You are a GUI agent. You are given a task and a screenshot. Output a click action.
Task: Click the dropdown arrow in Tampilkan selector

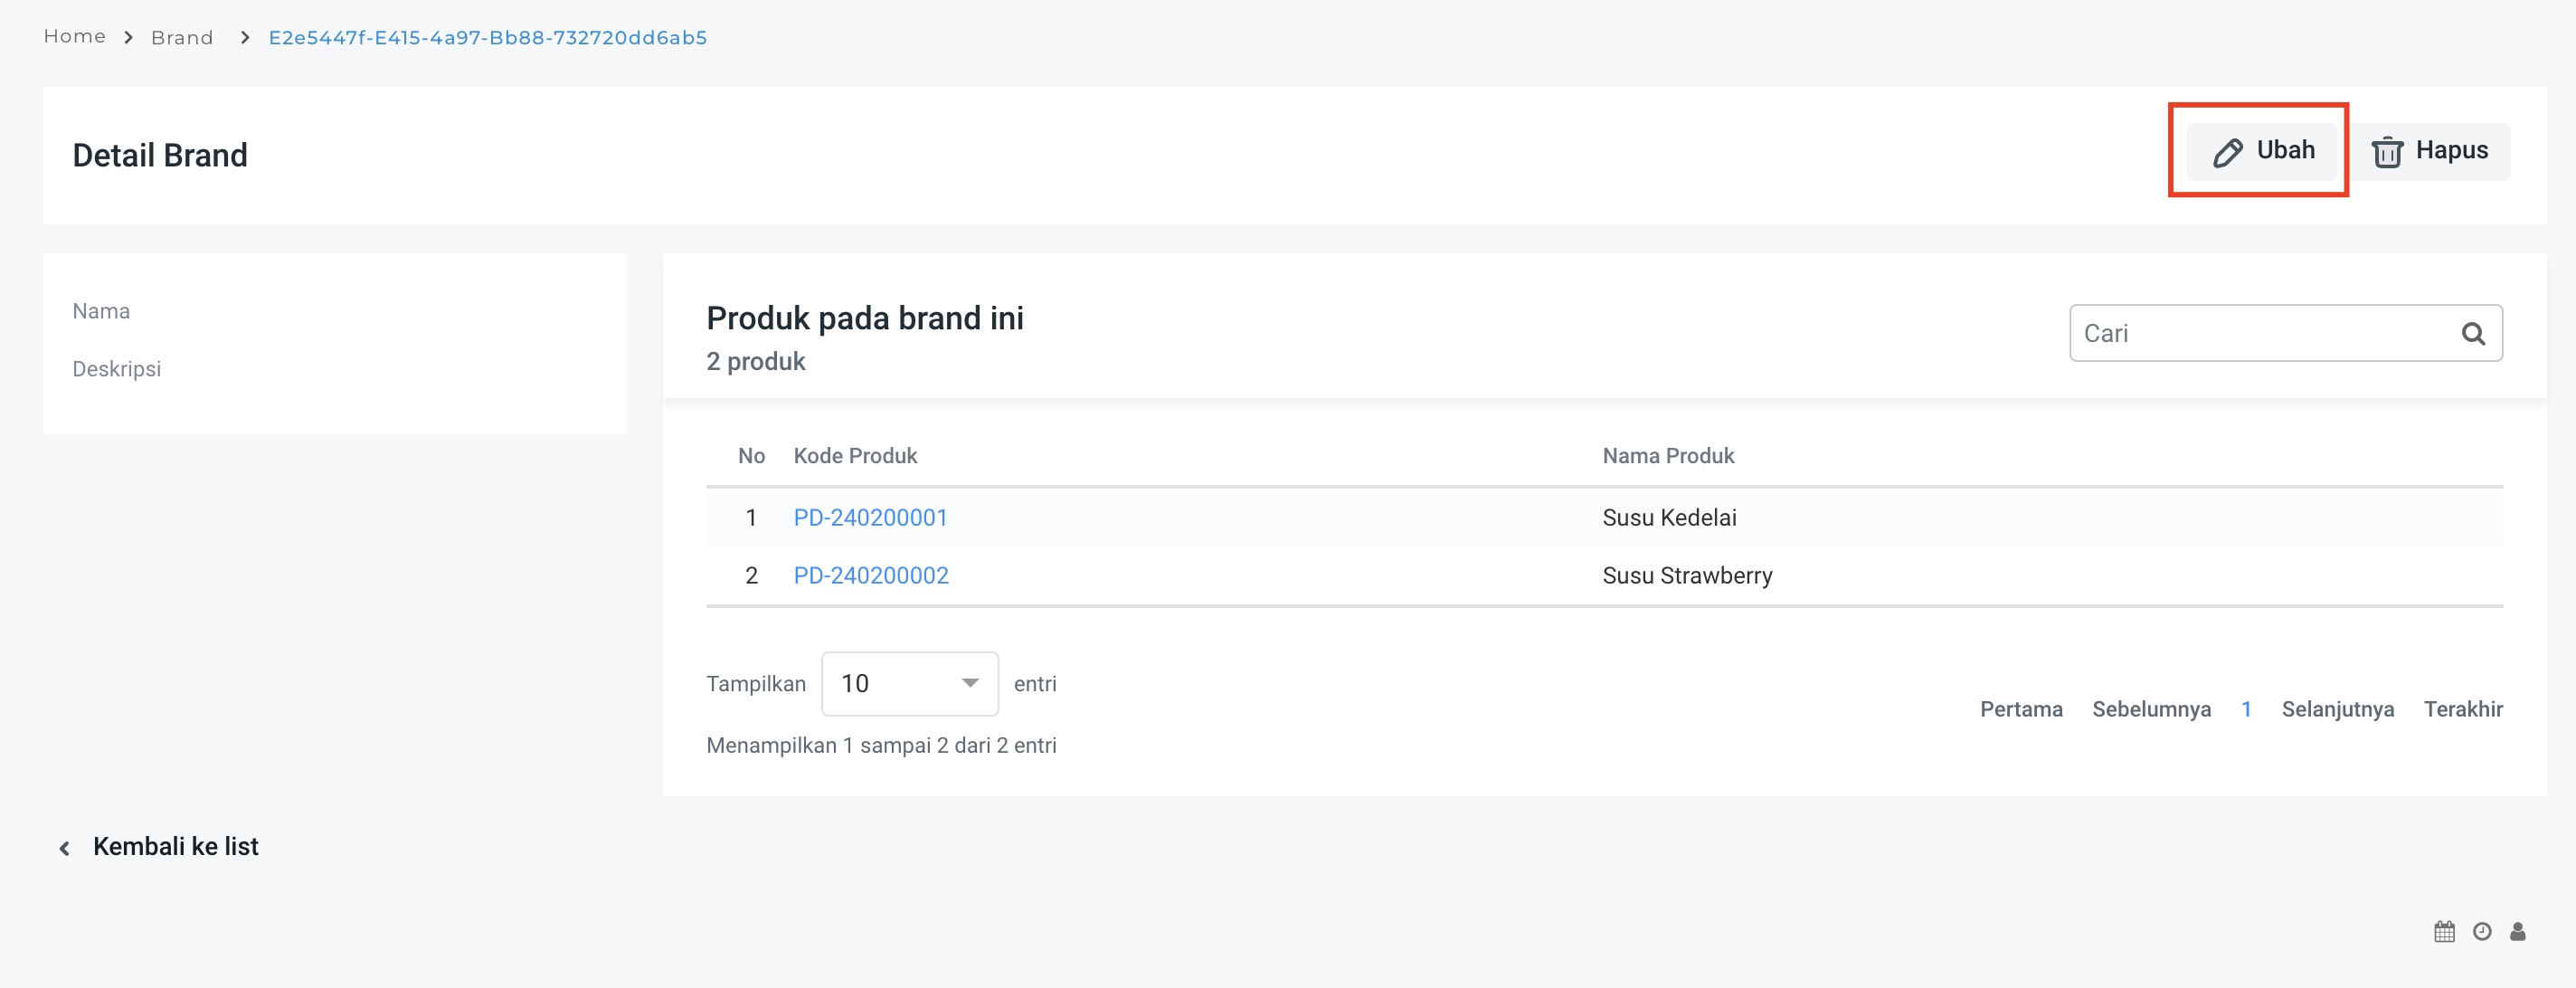(970, 684)
